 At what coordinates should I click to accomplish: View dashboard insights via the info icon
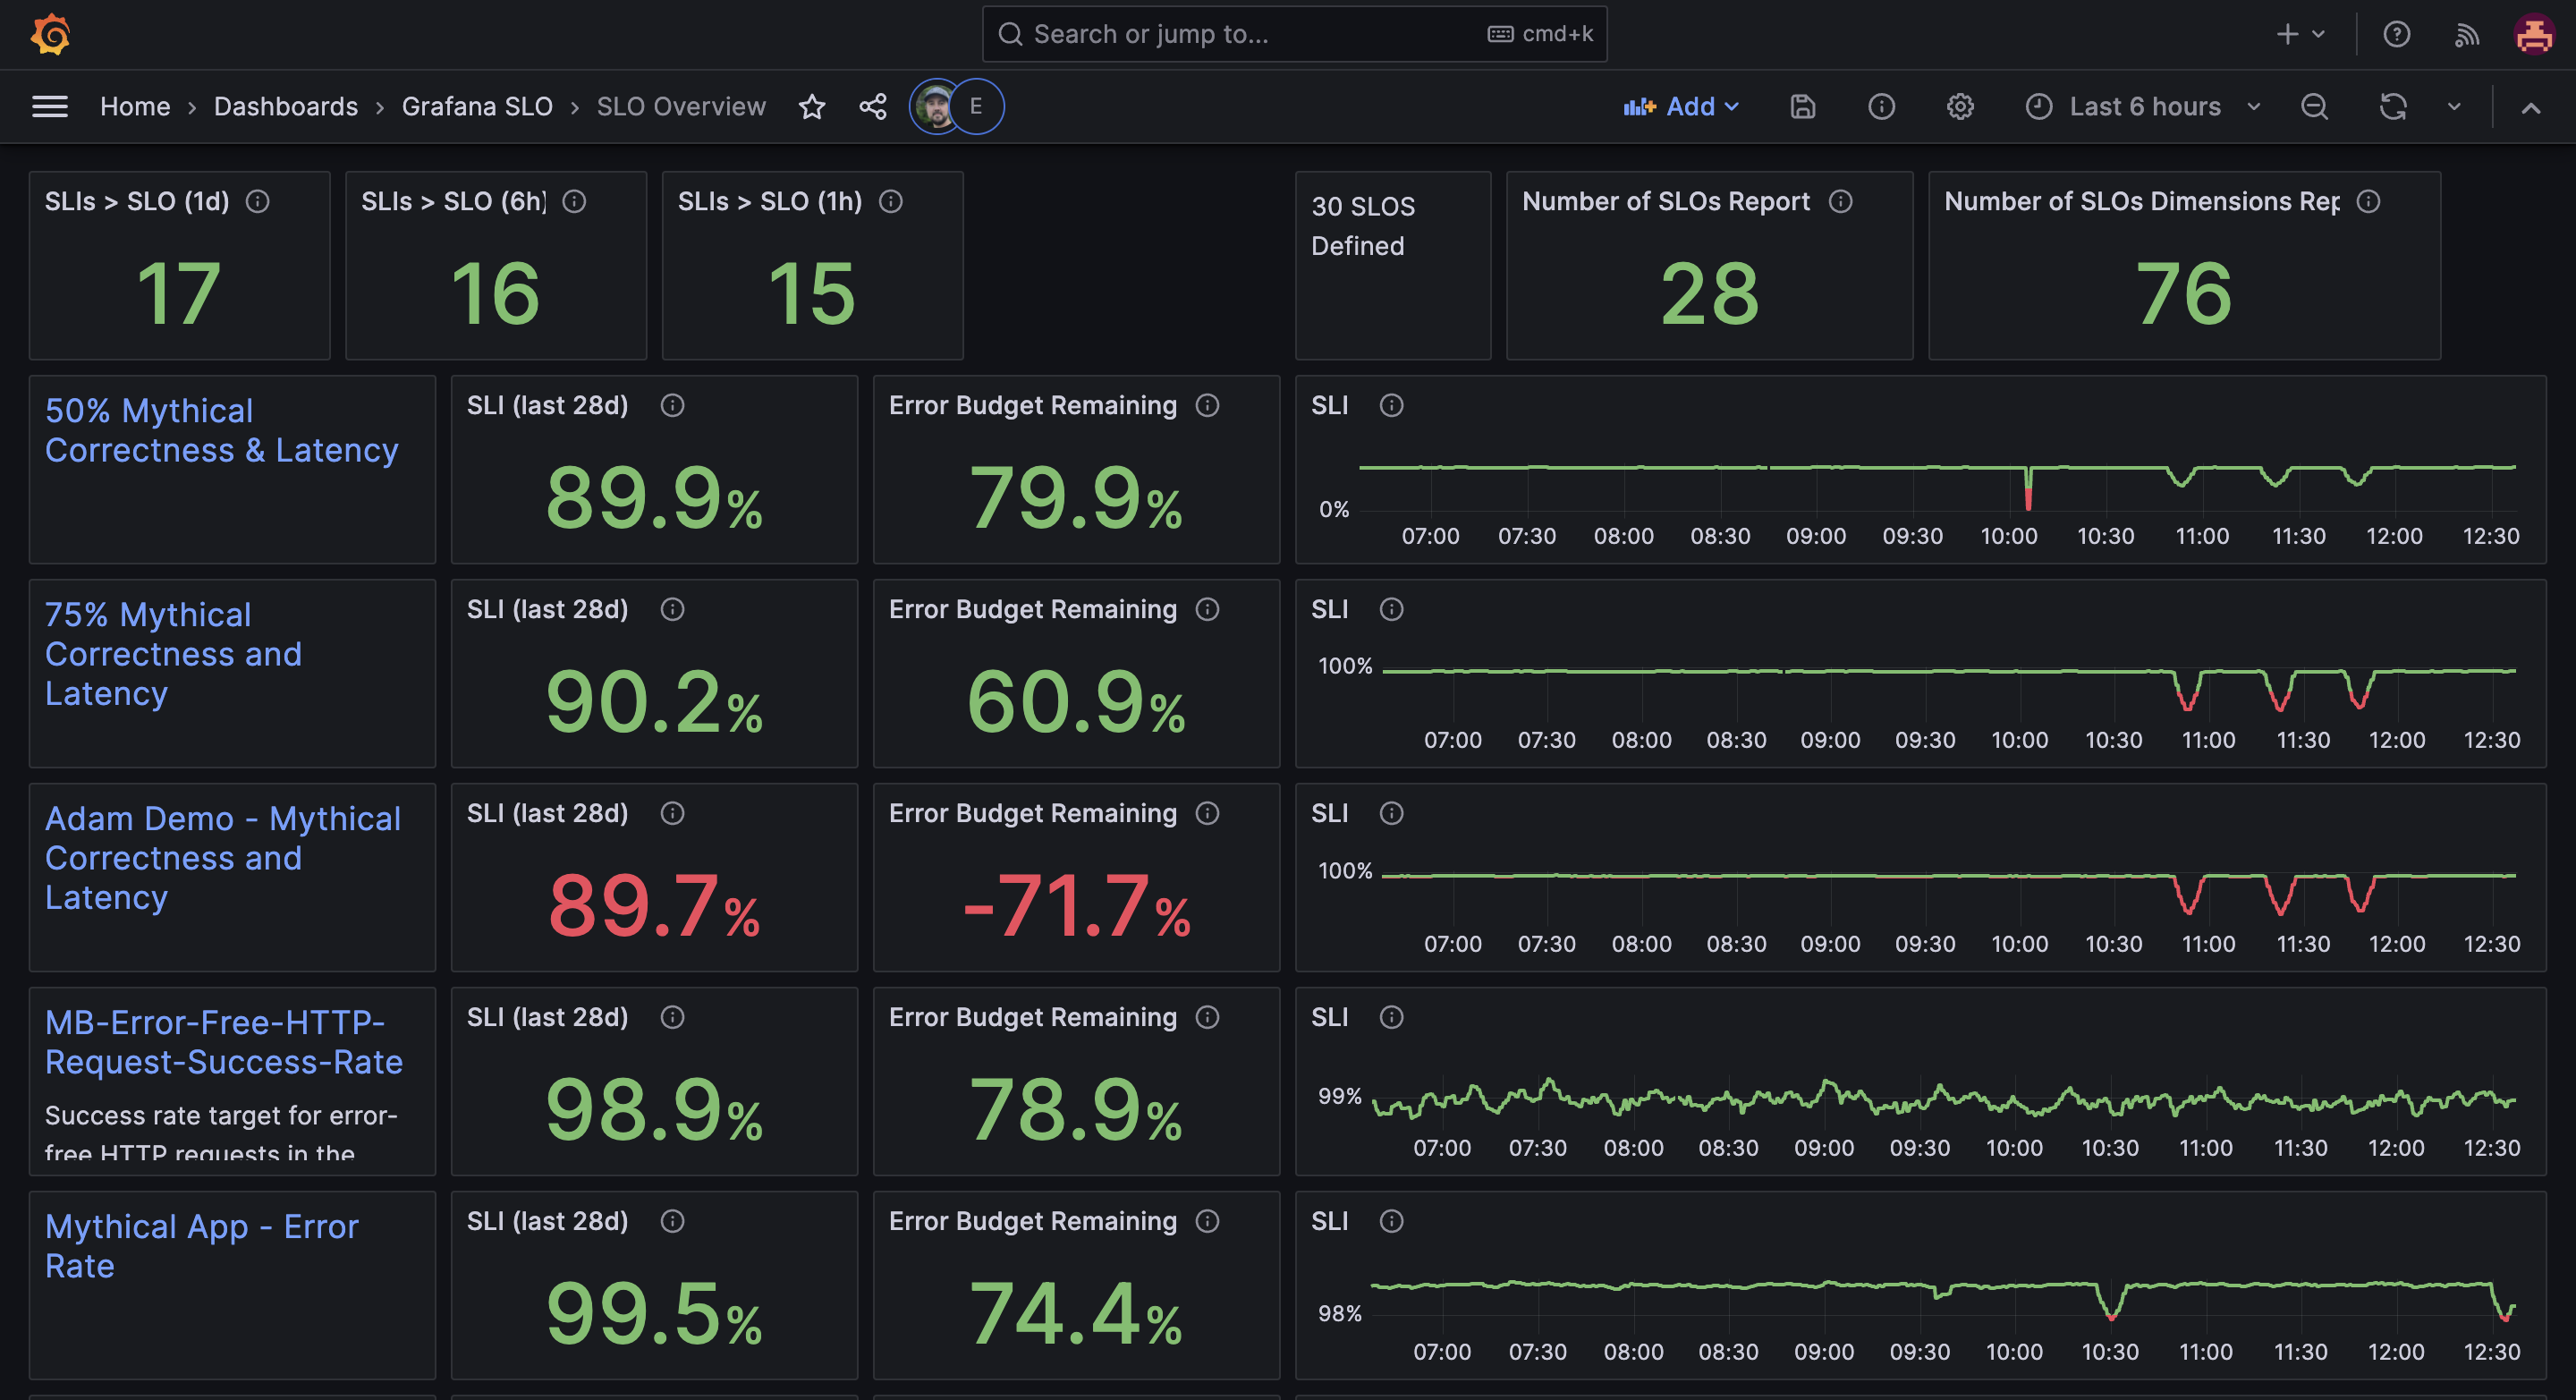(1882, 107)
